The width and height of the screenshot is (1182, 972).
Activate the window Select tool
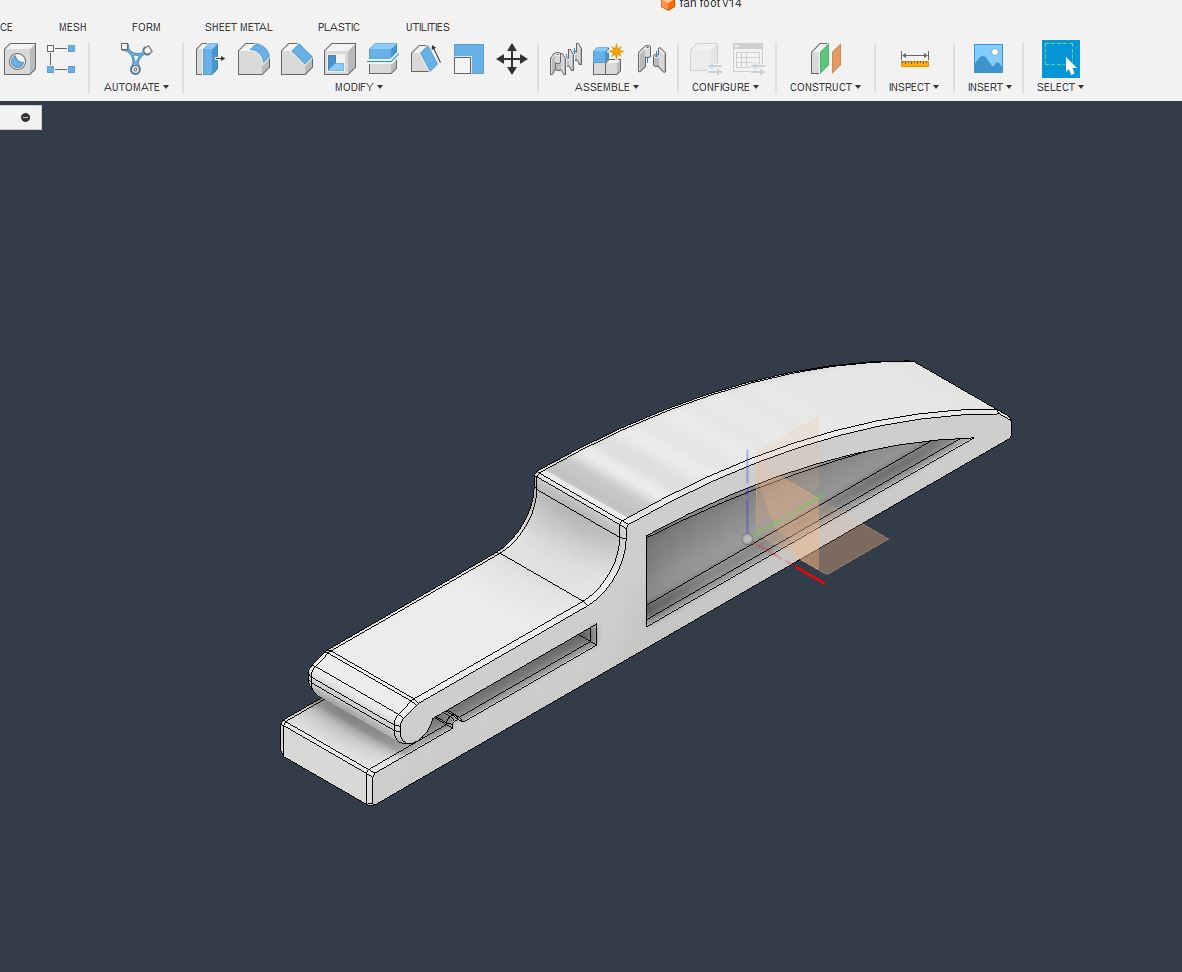click(x=1060, y=59)
